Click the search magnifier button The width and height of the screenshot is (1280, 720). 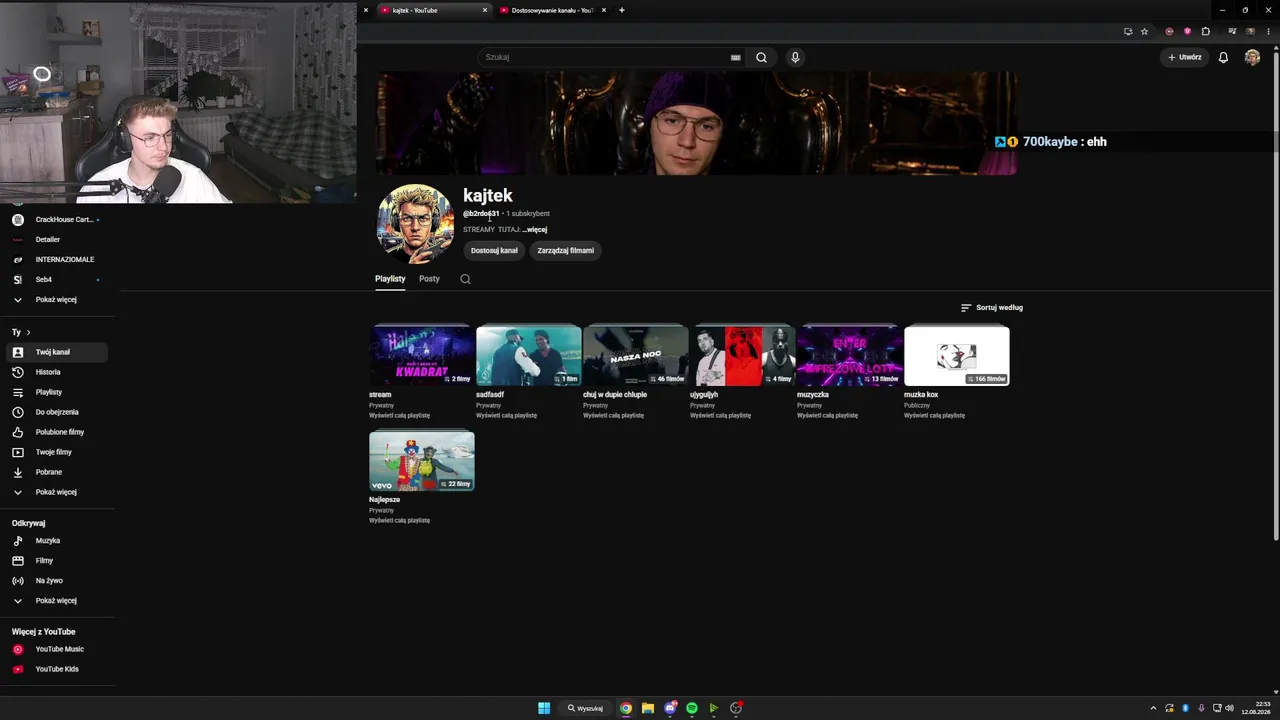tap(761, 57)
